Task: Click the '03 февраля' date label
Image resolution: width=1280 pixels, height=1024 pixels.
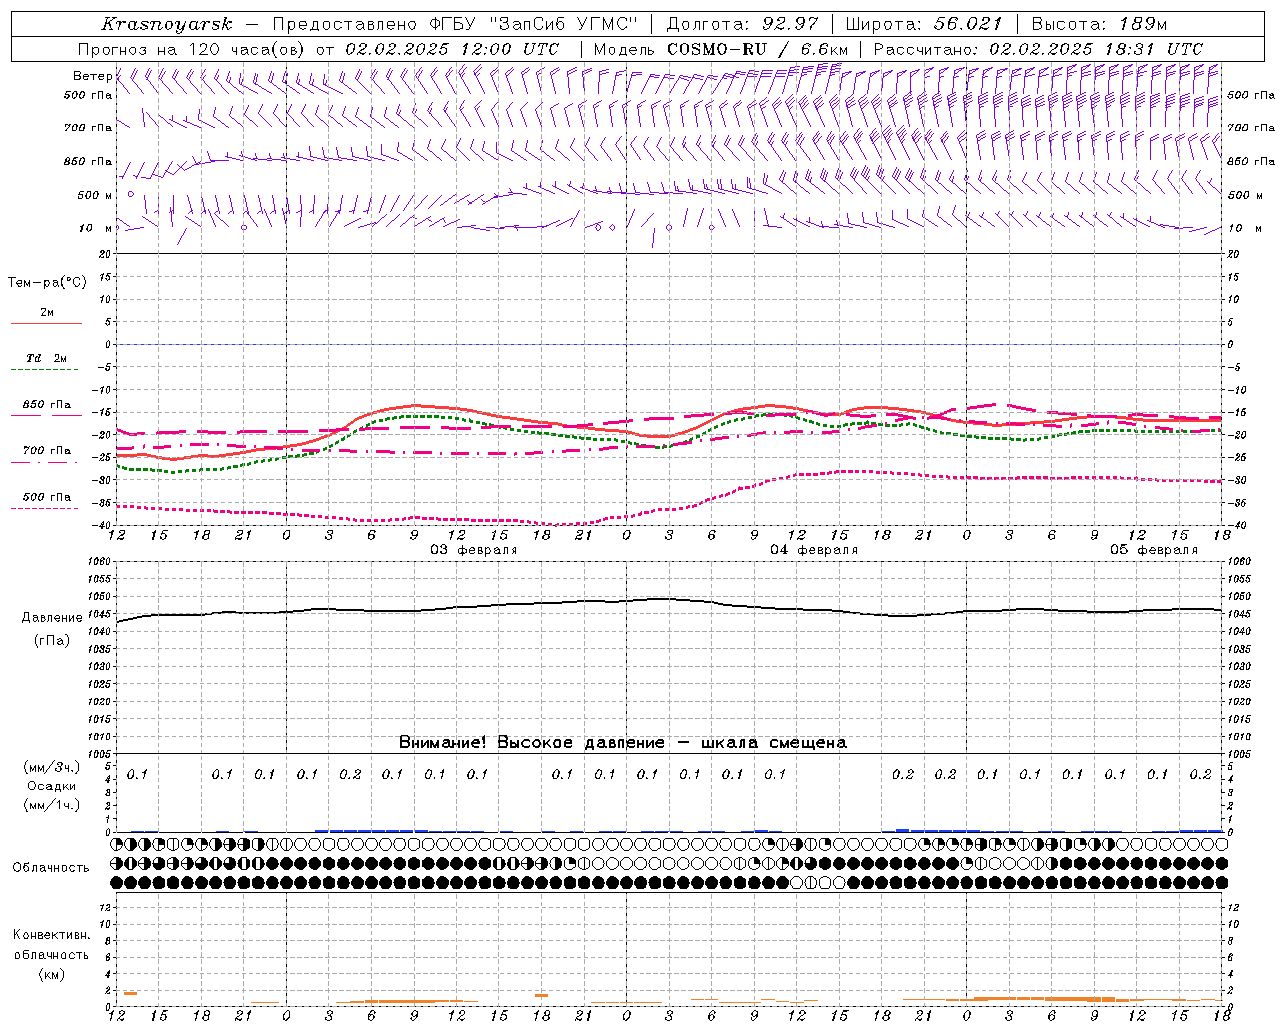Action: (474, 550)
